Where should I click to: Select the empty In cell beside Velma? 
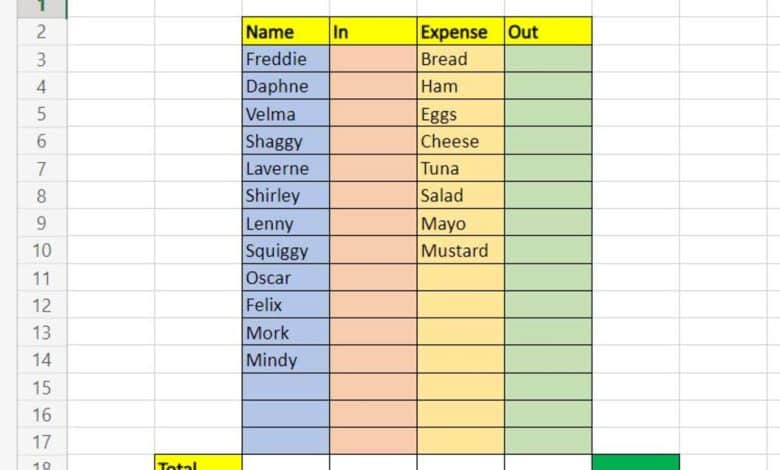pyautogui.click(x=372, y=113)
